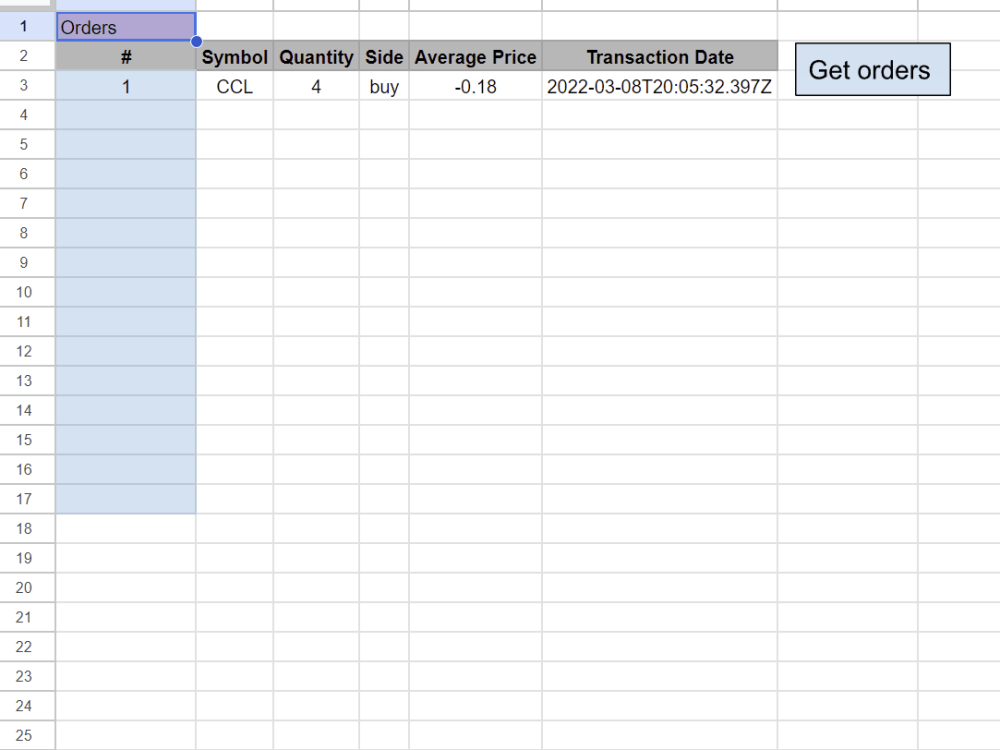Image resolution: width=1000 pixels, height=750 pixels.
Task: Select the Side header cell
Action: coord(384,57)
